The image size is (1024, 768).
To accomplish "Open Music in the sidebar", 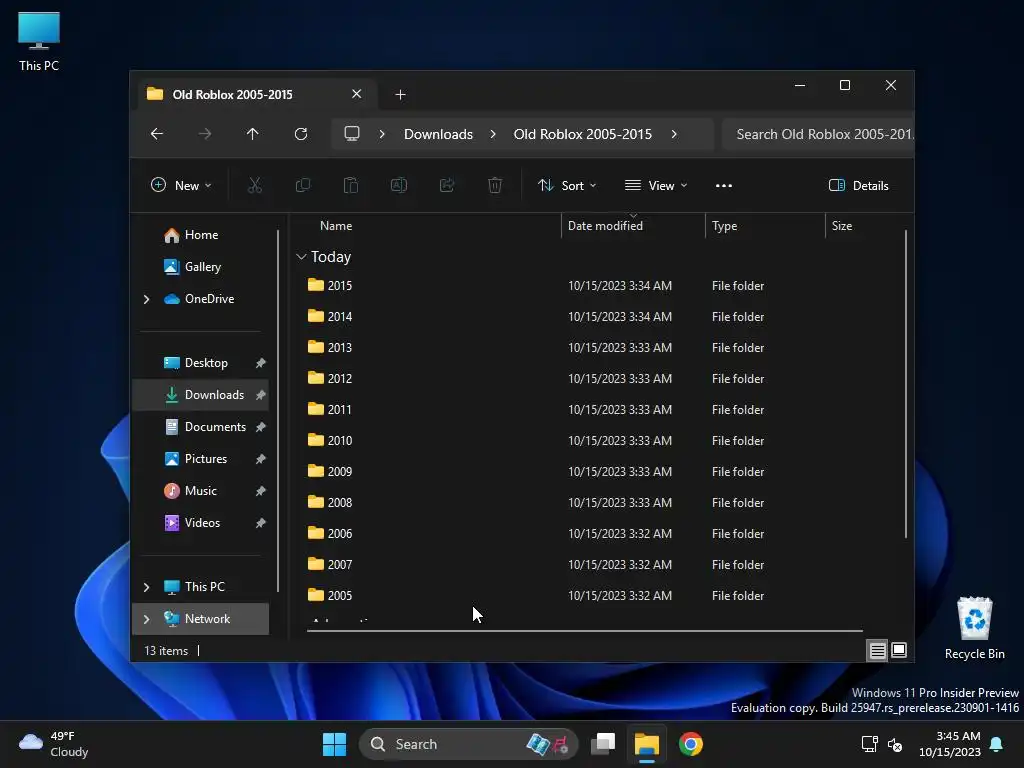I will 200,491.
